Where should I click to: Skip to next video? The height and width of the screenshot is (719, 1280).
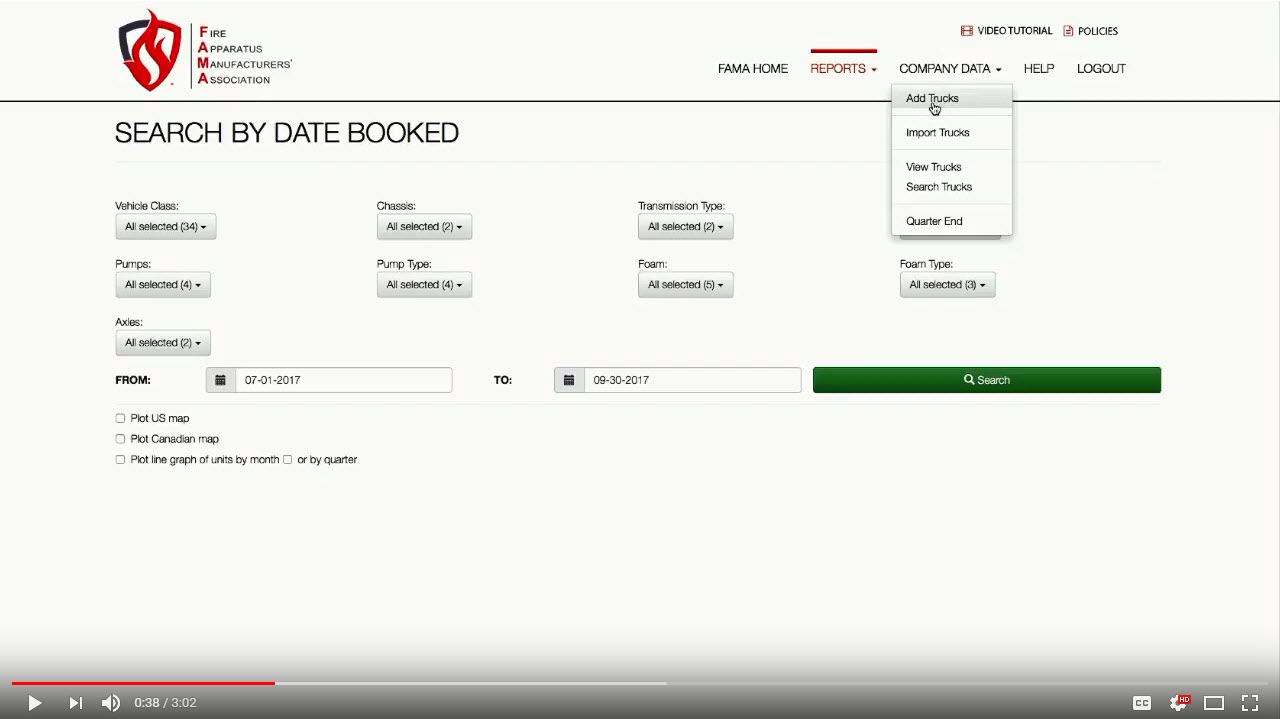click(75, 703)
